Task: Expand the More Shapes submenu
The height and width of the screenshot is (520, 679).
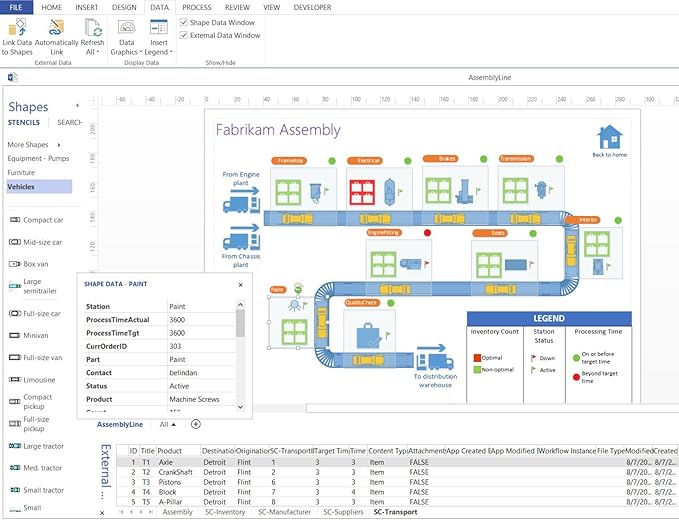Action: [59, 145]
